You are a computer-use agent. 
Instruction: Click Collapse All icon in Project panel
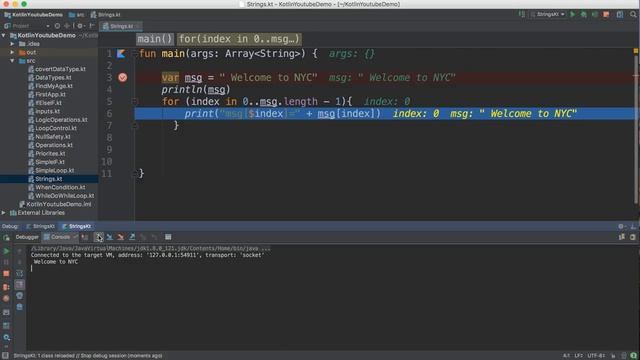[x=67, y=26]
